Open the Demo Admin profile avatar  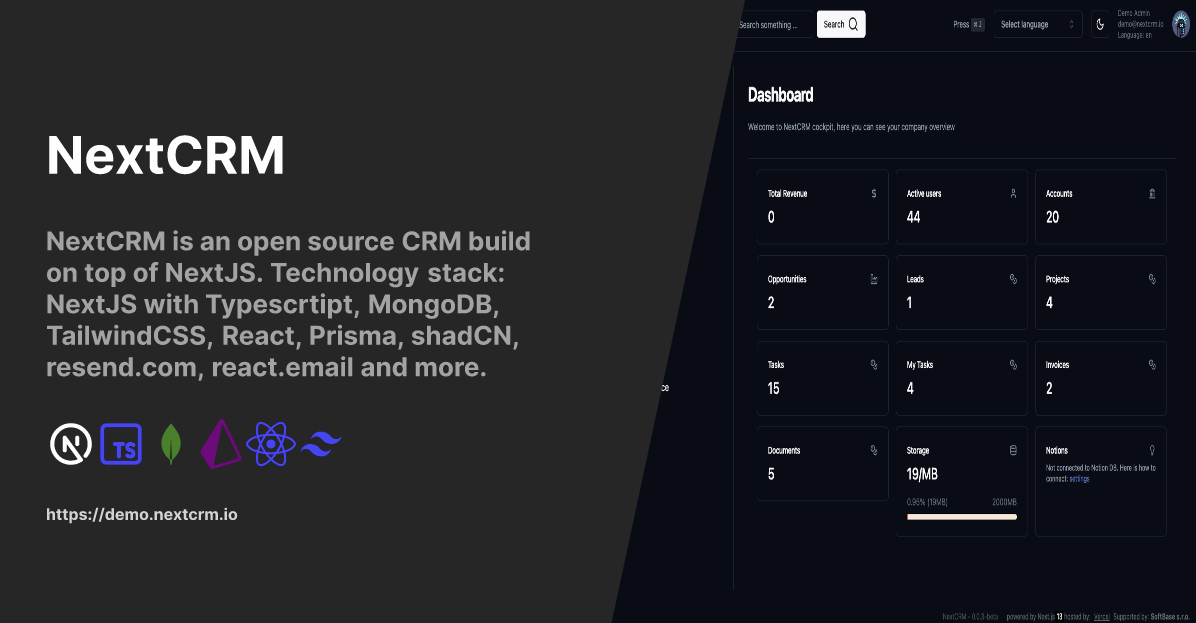coord(1180,23)
